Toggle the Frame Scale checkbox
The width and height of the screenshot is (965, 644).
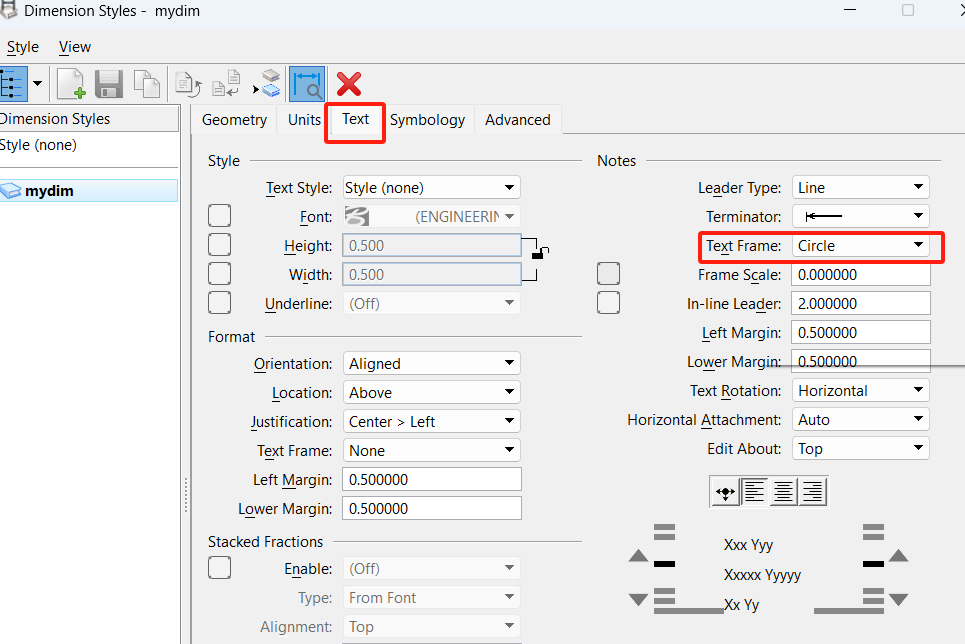(608, 274)
